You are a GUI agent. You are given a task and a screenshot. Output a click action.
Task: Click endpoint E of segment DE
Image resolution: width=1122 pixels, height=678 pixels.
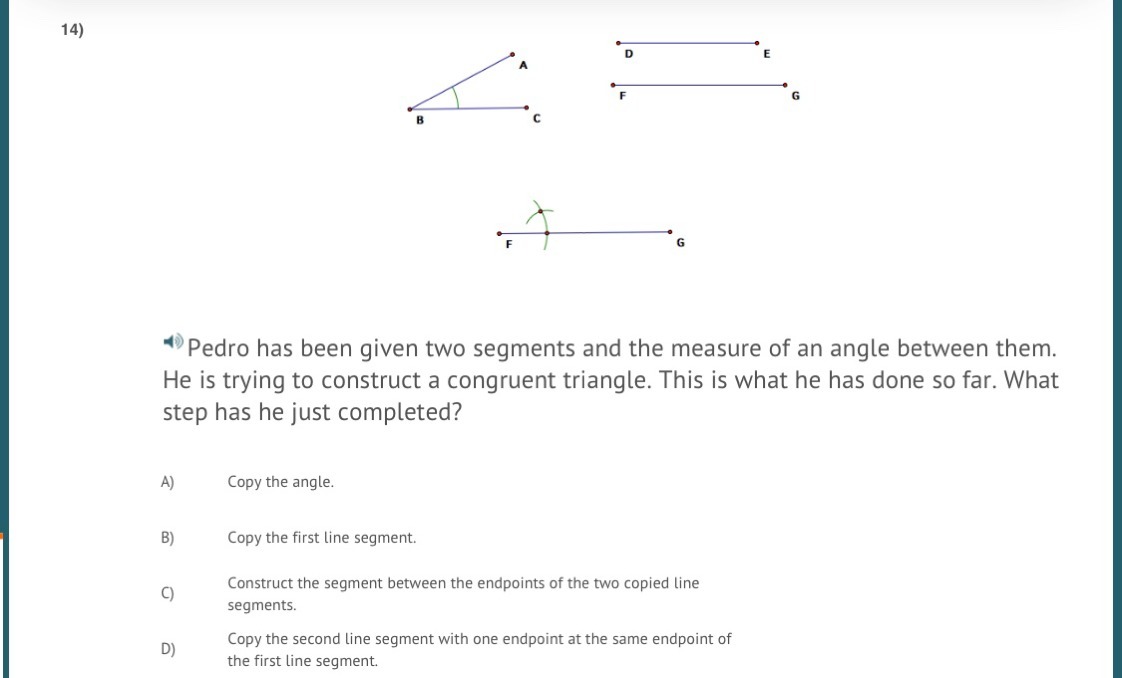(757, 43)
